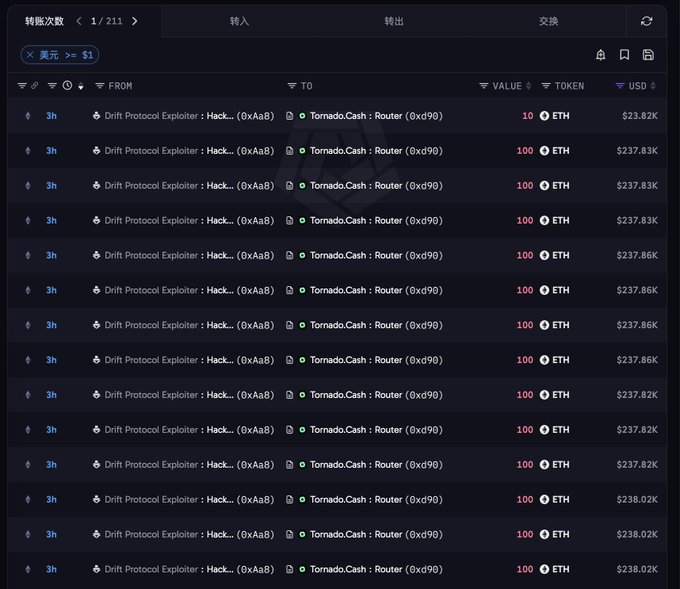Save the filter with the floppy disk icon
680x589 pixels.
coord(648,55)
